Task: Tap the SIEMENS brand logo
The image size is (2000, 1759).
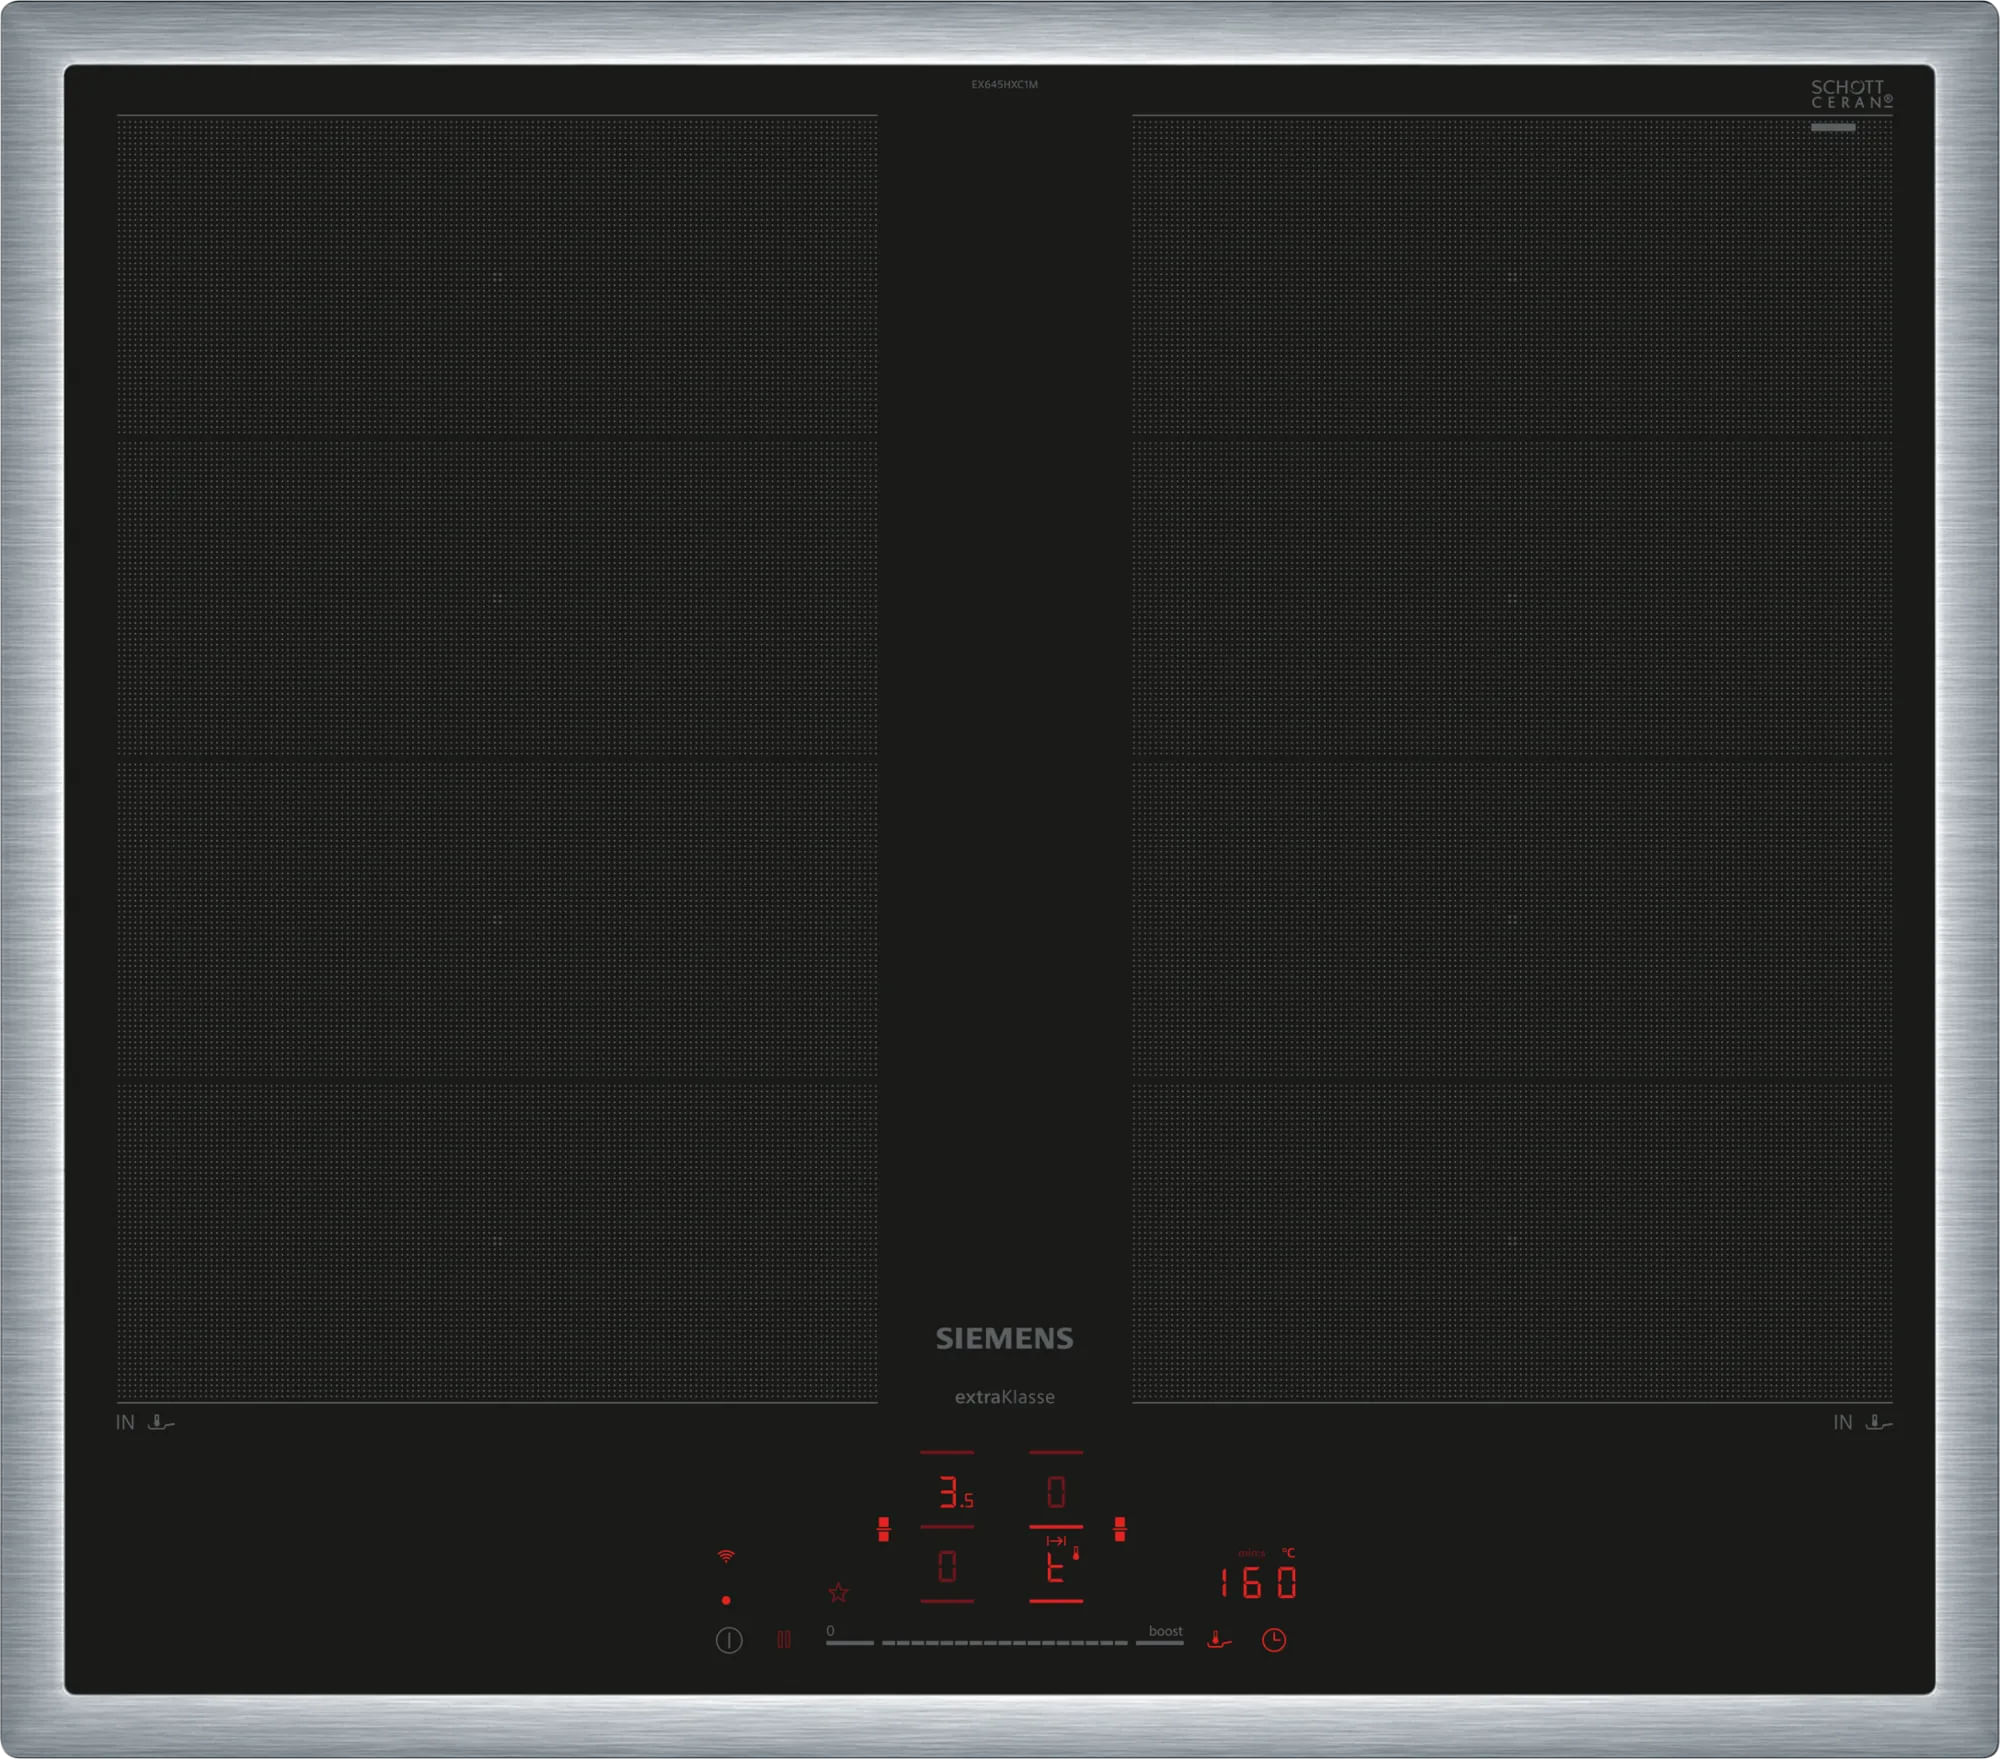Action: point(1004,1339)
